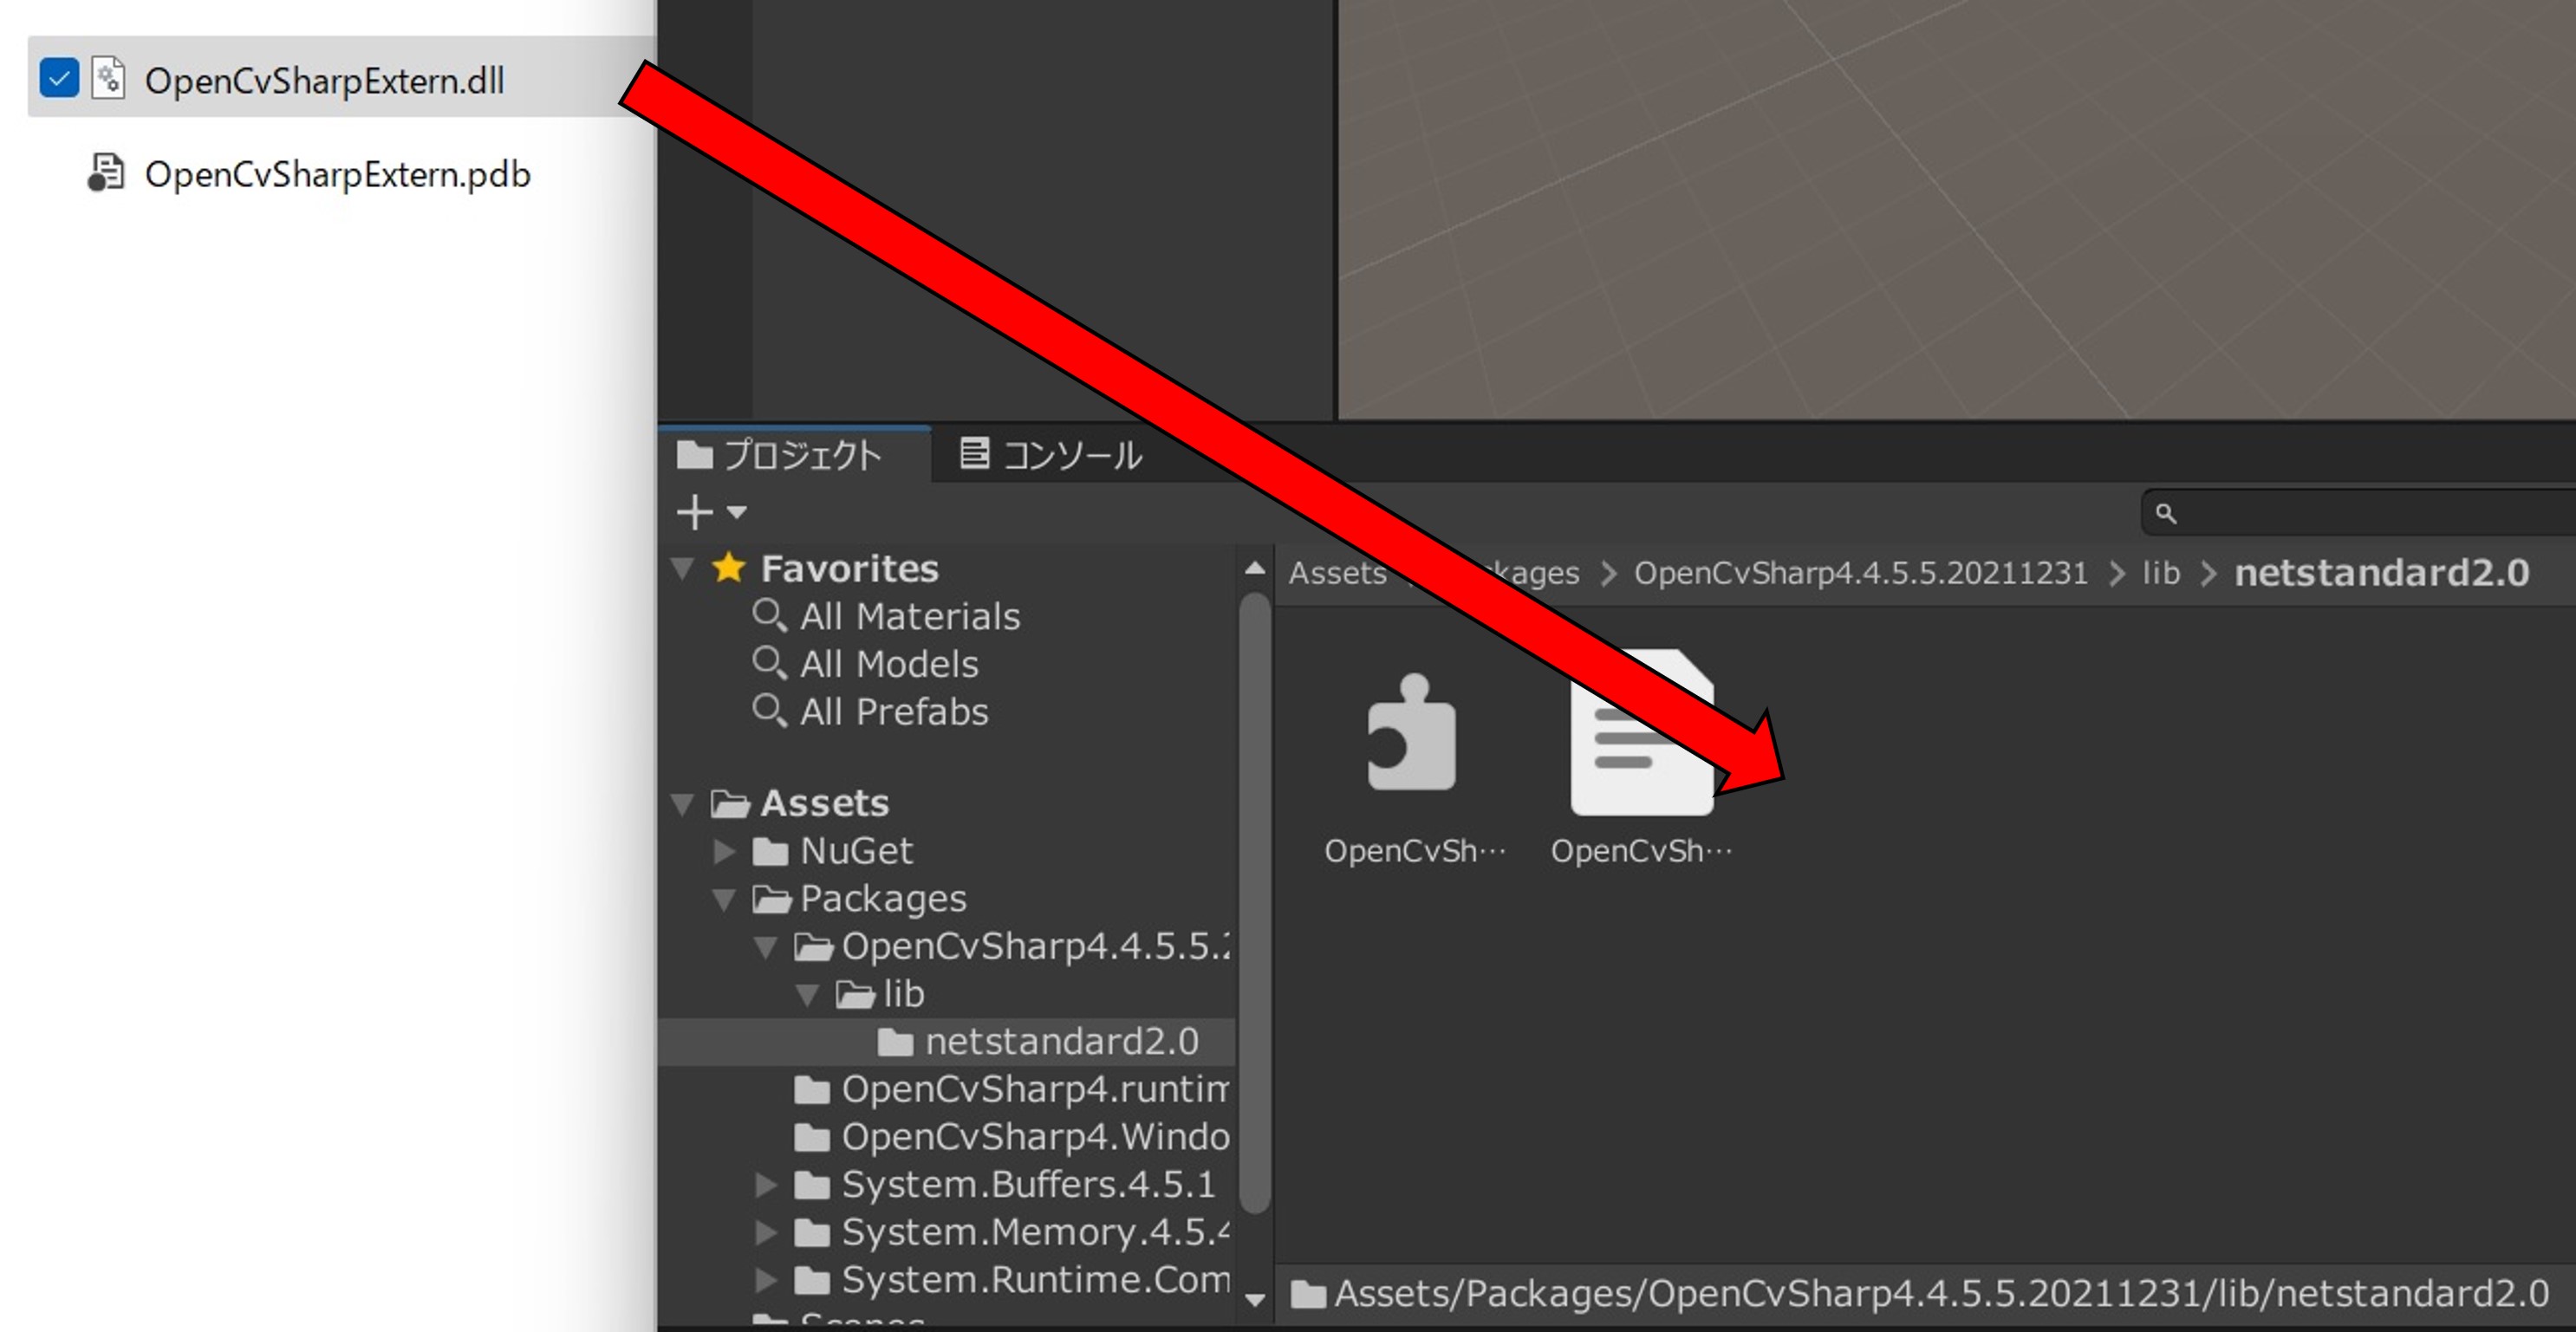The image size is (2576, 1332).
Task: Switch to the プロジェクト tab
Action: pyautogui.click(x=795, y=455)
